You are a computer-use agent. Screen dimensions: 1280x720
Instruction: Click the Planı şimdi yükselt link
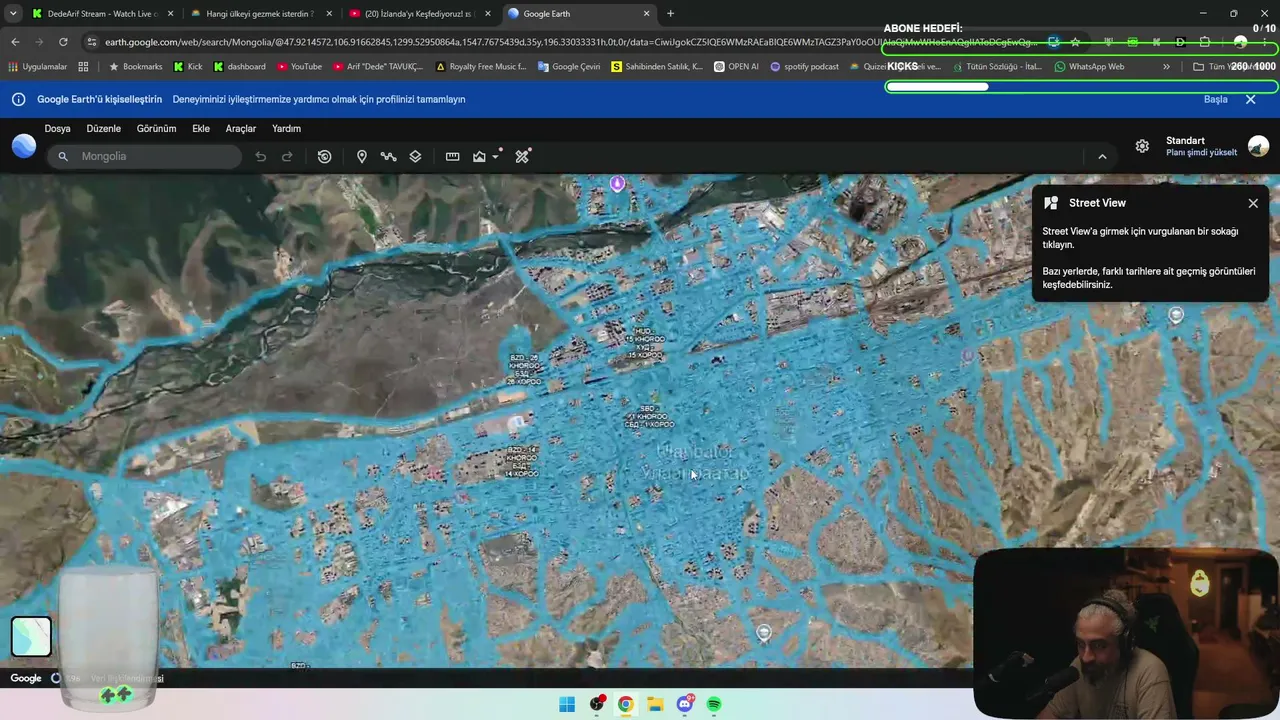tap(1201, 153)
